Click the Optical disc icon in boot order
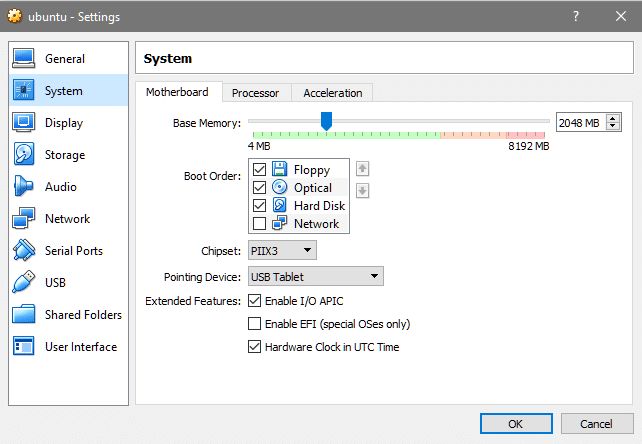 click(279, 187)
